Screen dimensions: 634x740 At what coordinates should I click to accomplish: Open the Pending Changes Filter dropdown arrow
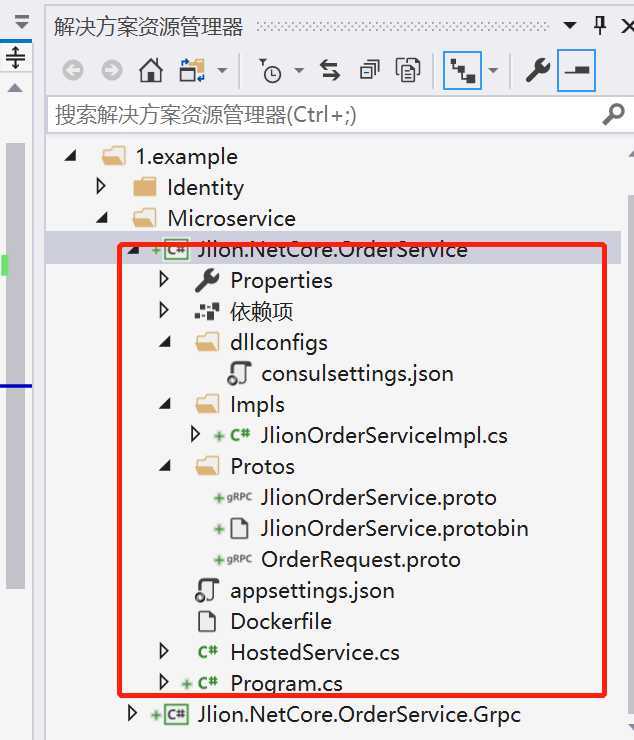click(299, 71)
